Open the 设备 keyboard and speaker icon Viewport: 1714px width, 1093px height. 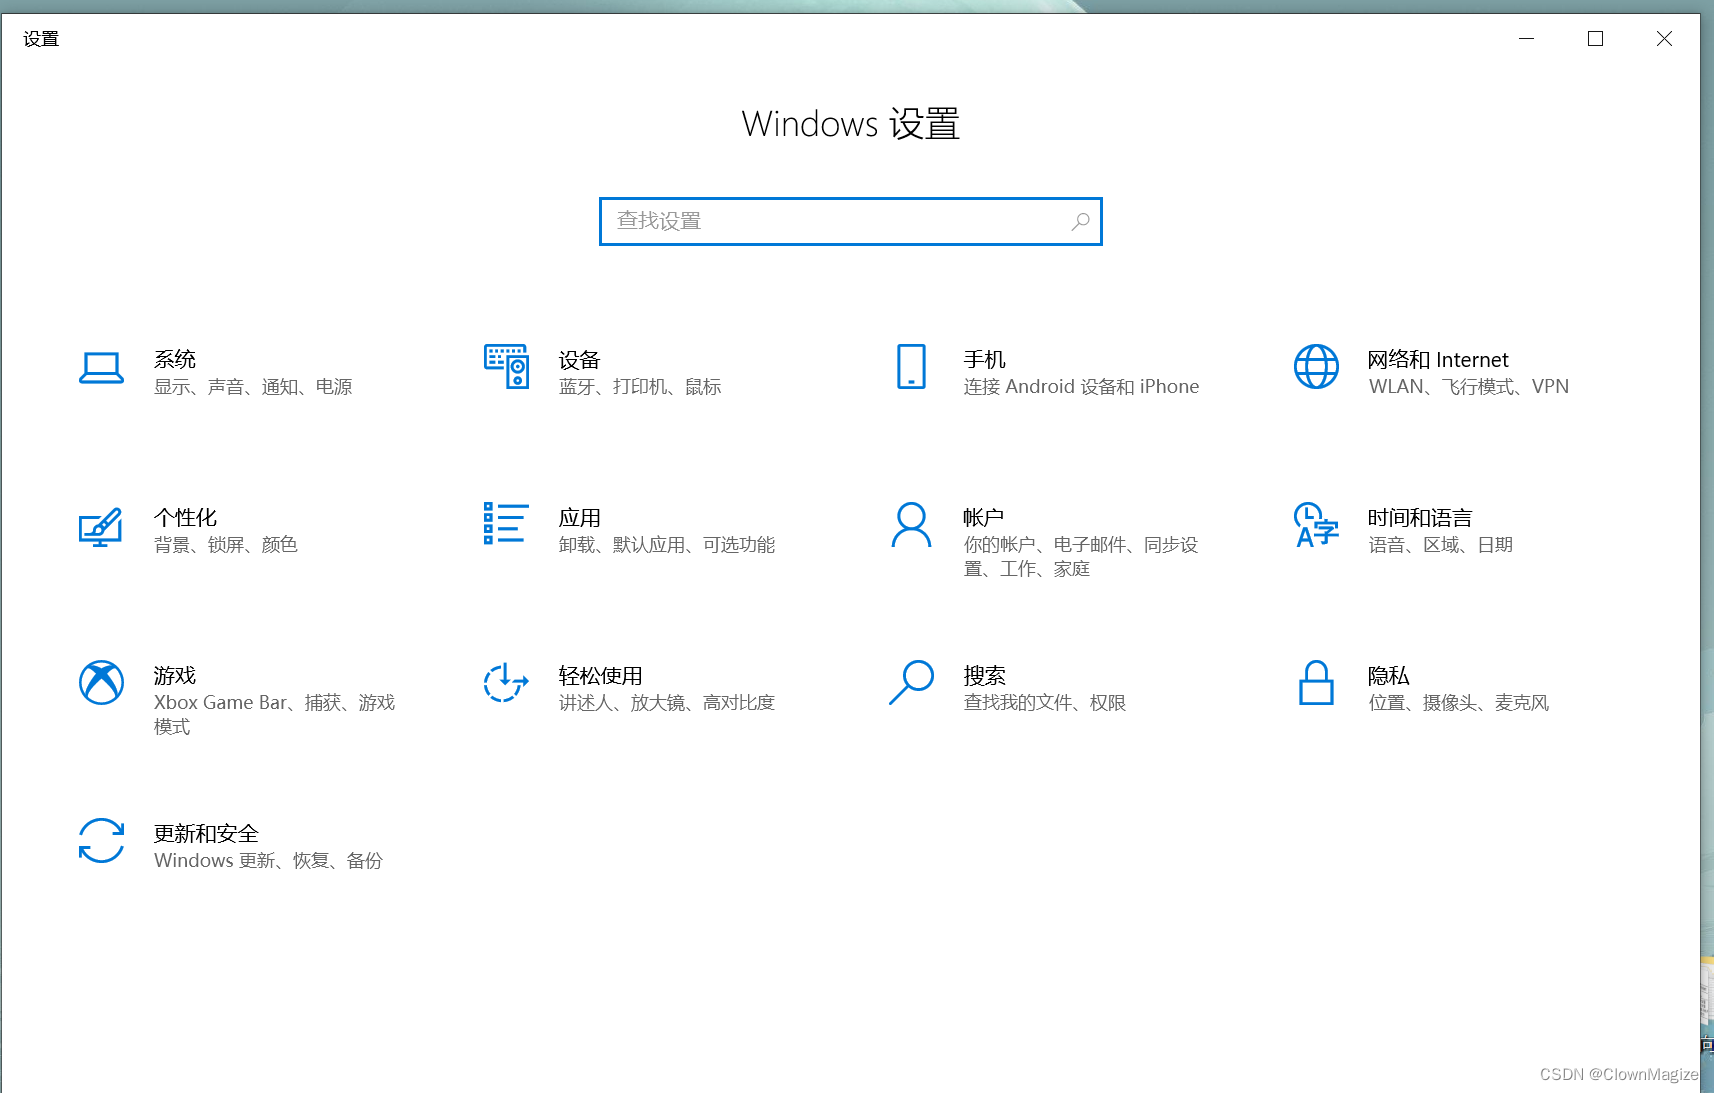506,367
